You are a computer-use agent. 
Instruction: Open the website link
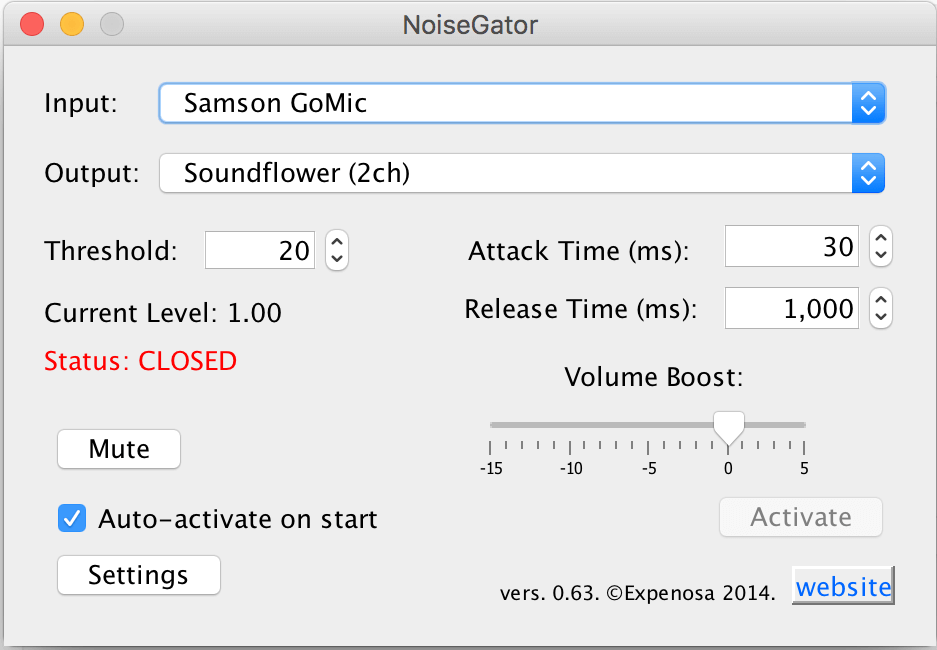843,586
